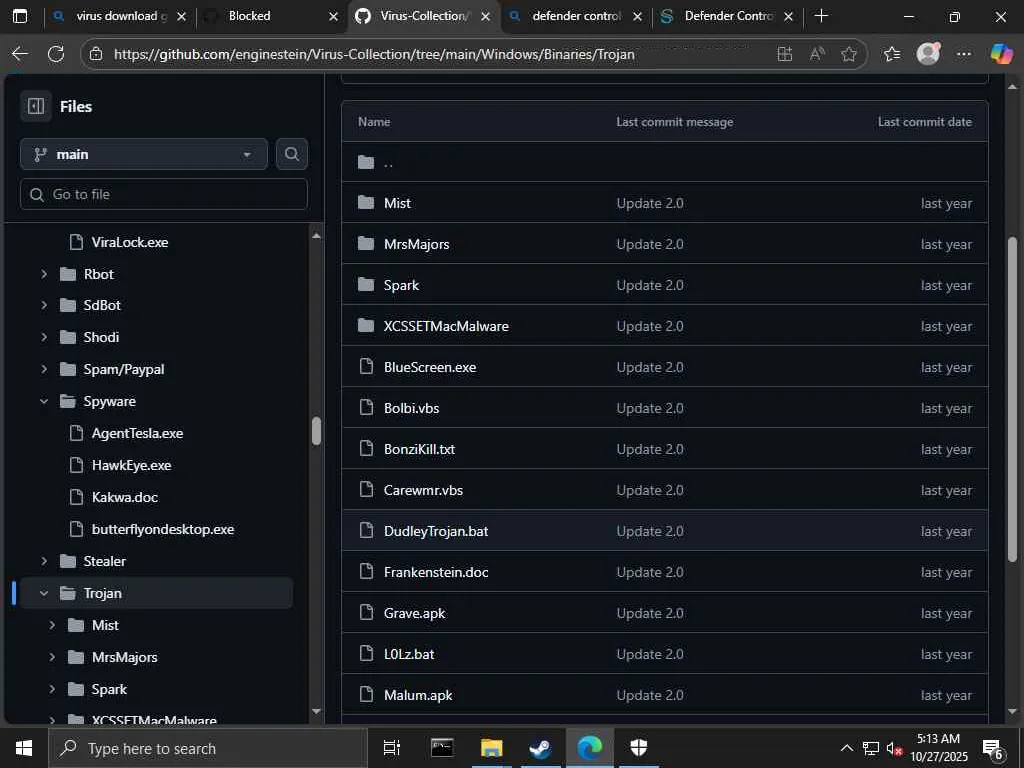
Task: Expand the SdBot folder
Action: [44, 305]
